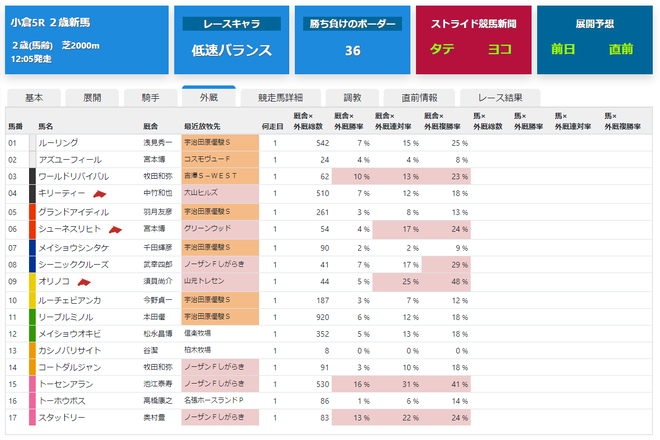
Task: Open the 競走馬詳細 tab
Action: tap(280, 98)
